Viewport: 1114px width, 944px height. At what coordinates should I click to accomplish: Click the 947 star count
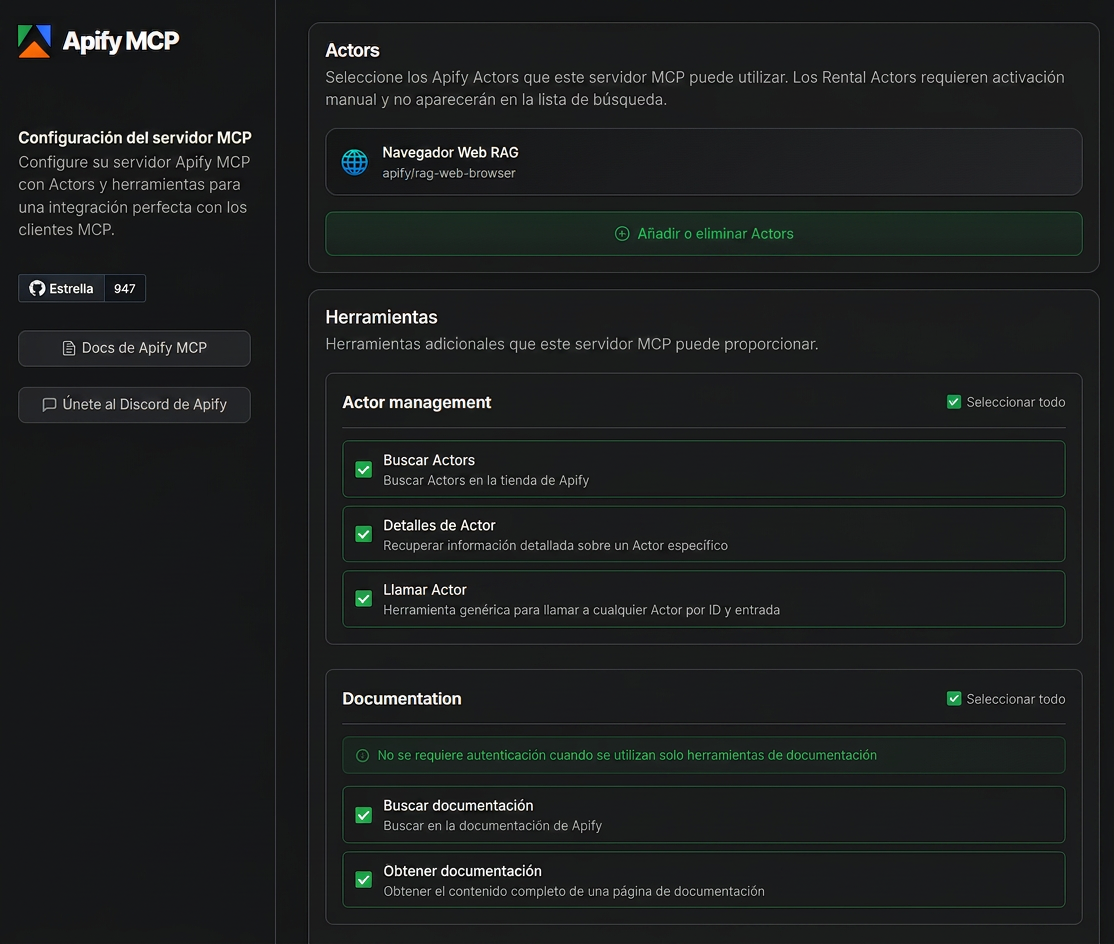124,288
